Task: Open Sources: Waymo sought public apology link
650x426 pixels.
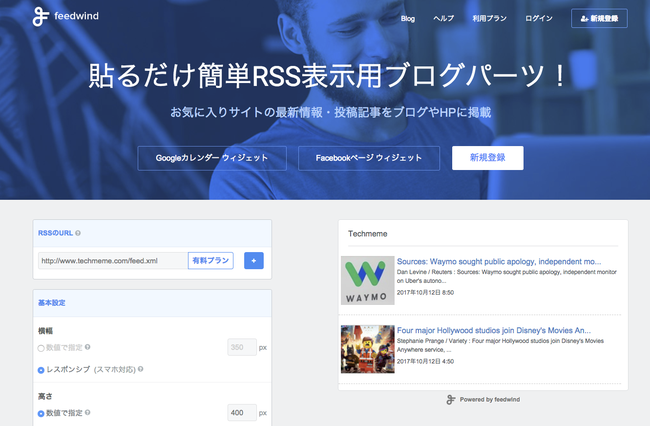Action: tap(499, 261)
